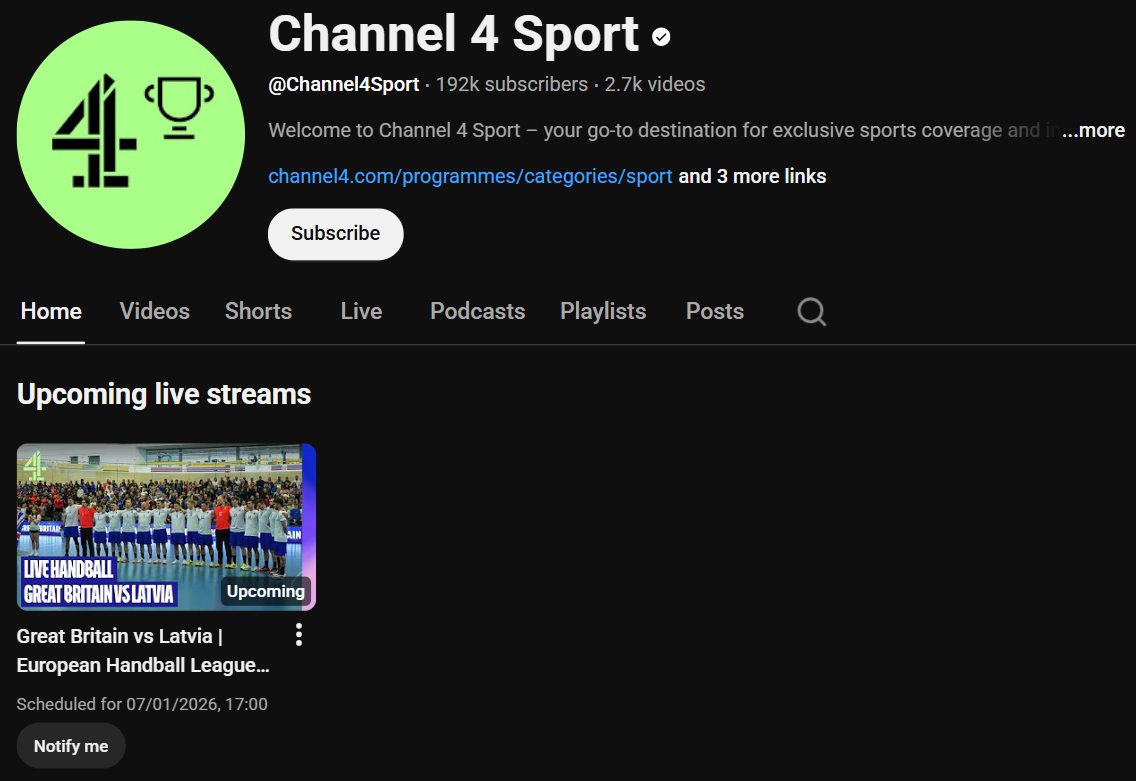1136x781 pixels.
Task: Show the 3 more links
Action: (752, 176)
